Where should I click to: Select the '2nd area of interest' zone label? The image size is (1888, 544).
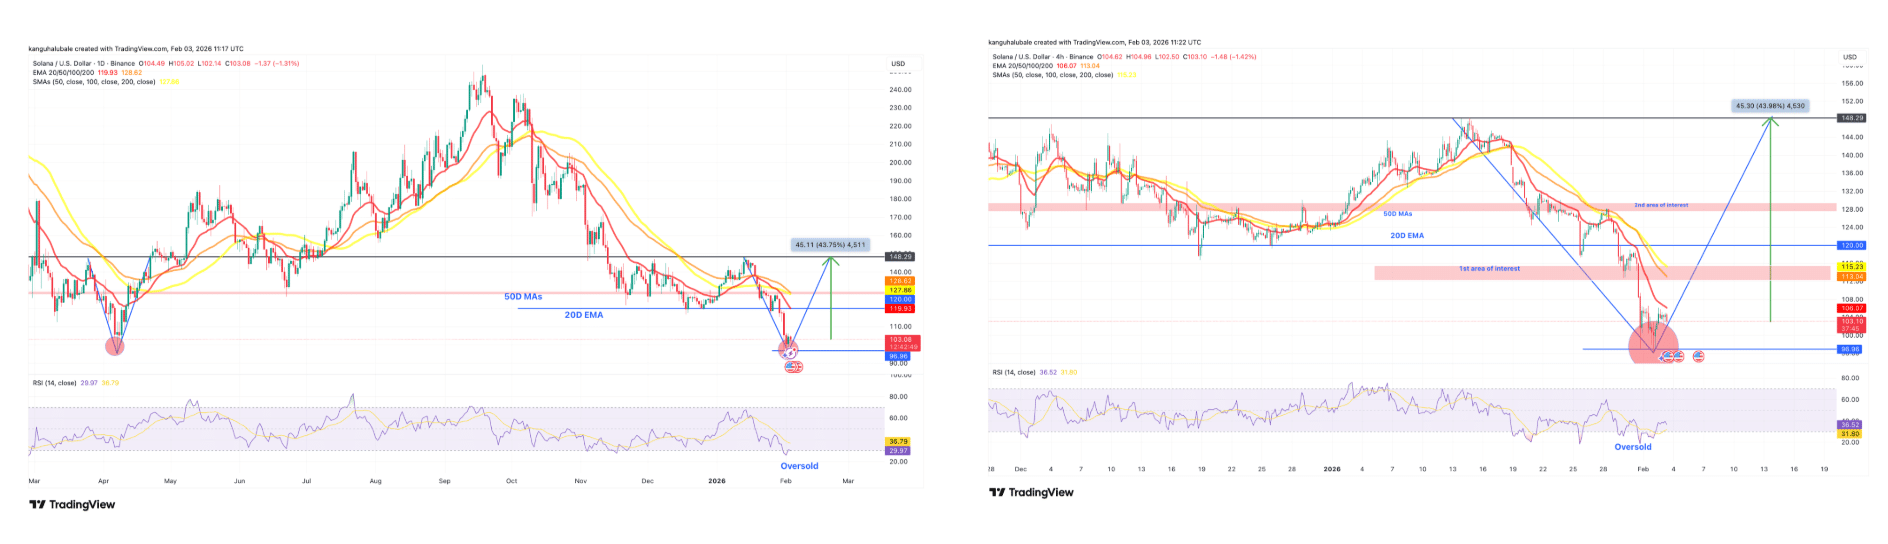coord(1660,205)
